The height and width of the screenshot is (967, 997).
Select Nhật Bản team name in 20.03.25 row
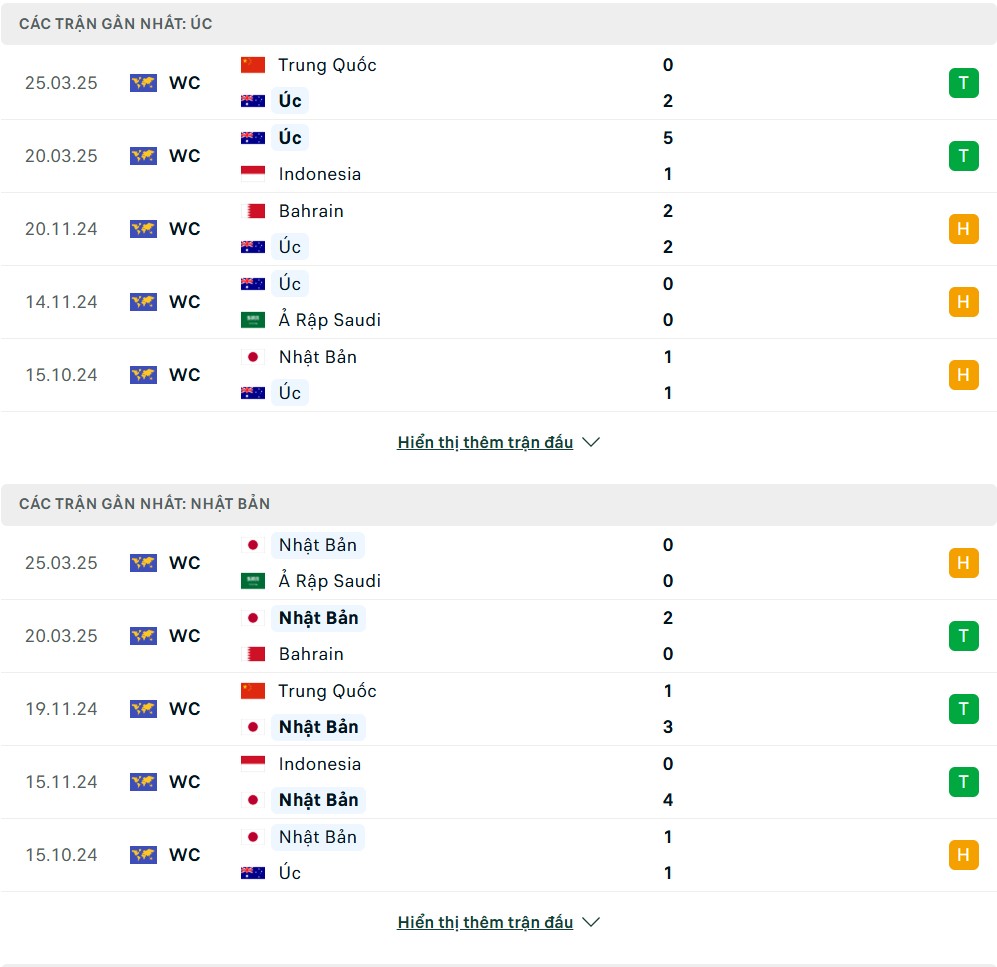[x=318, y=618]
